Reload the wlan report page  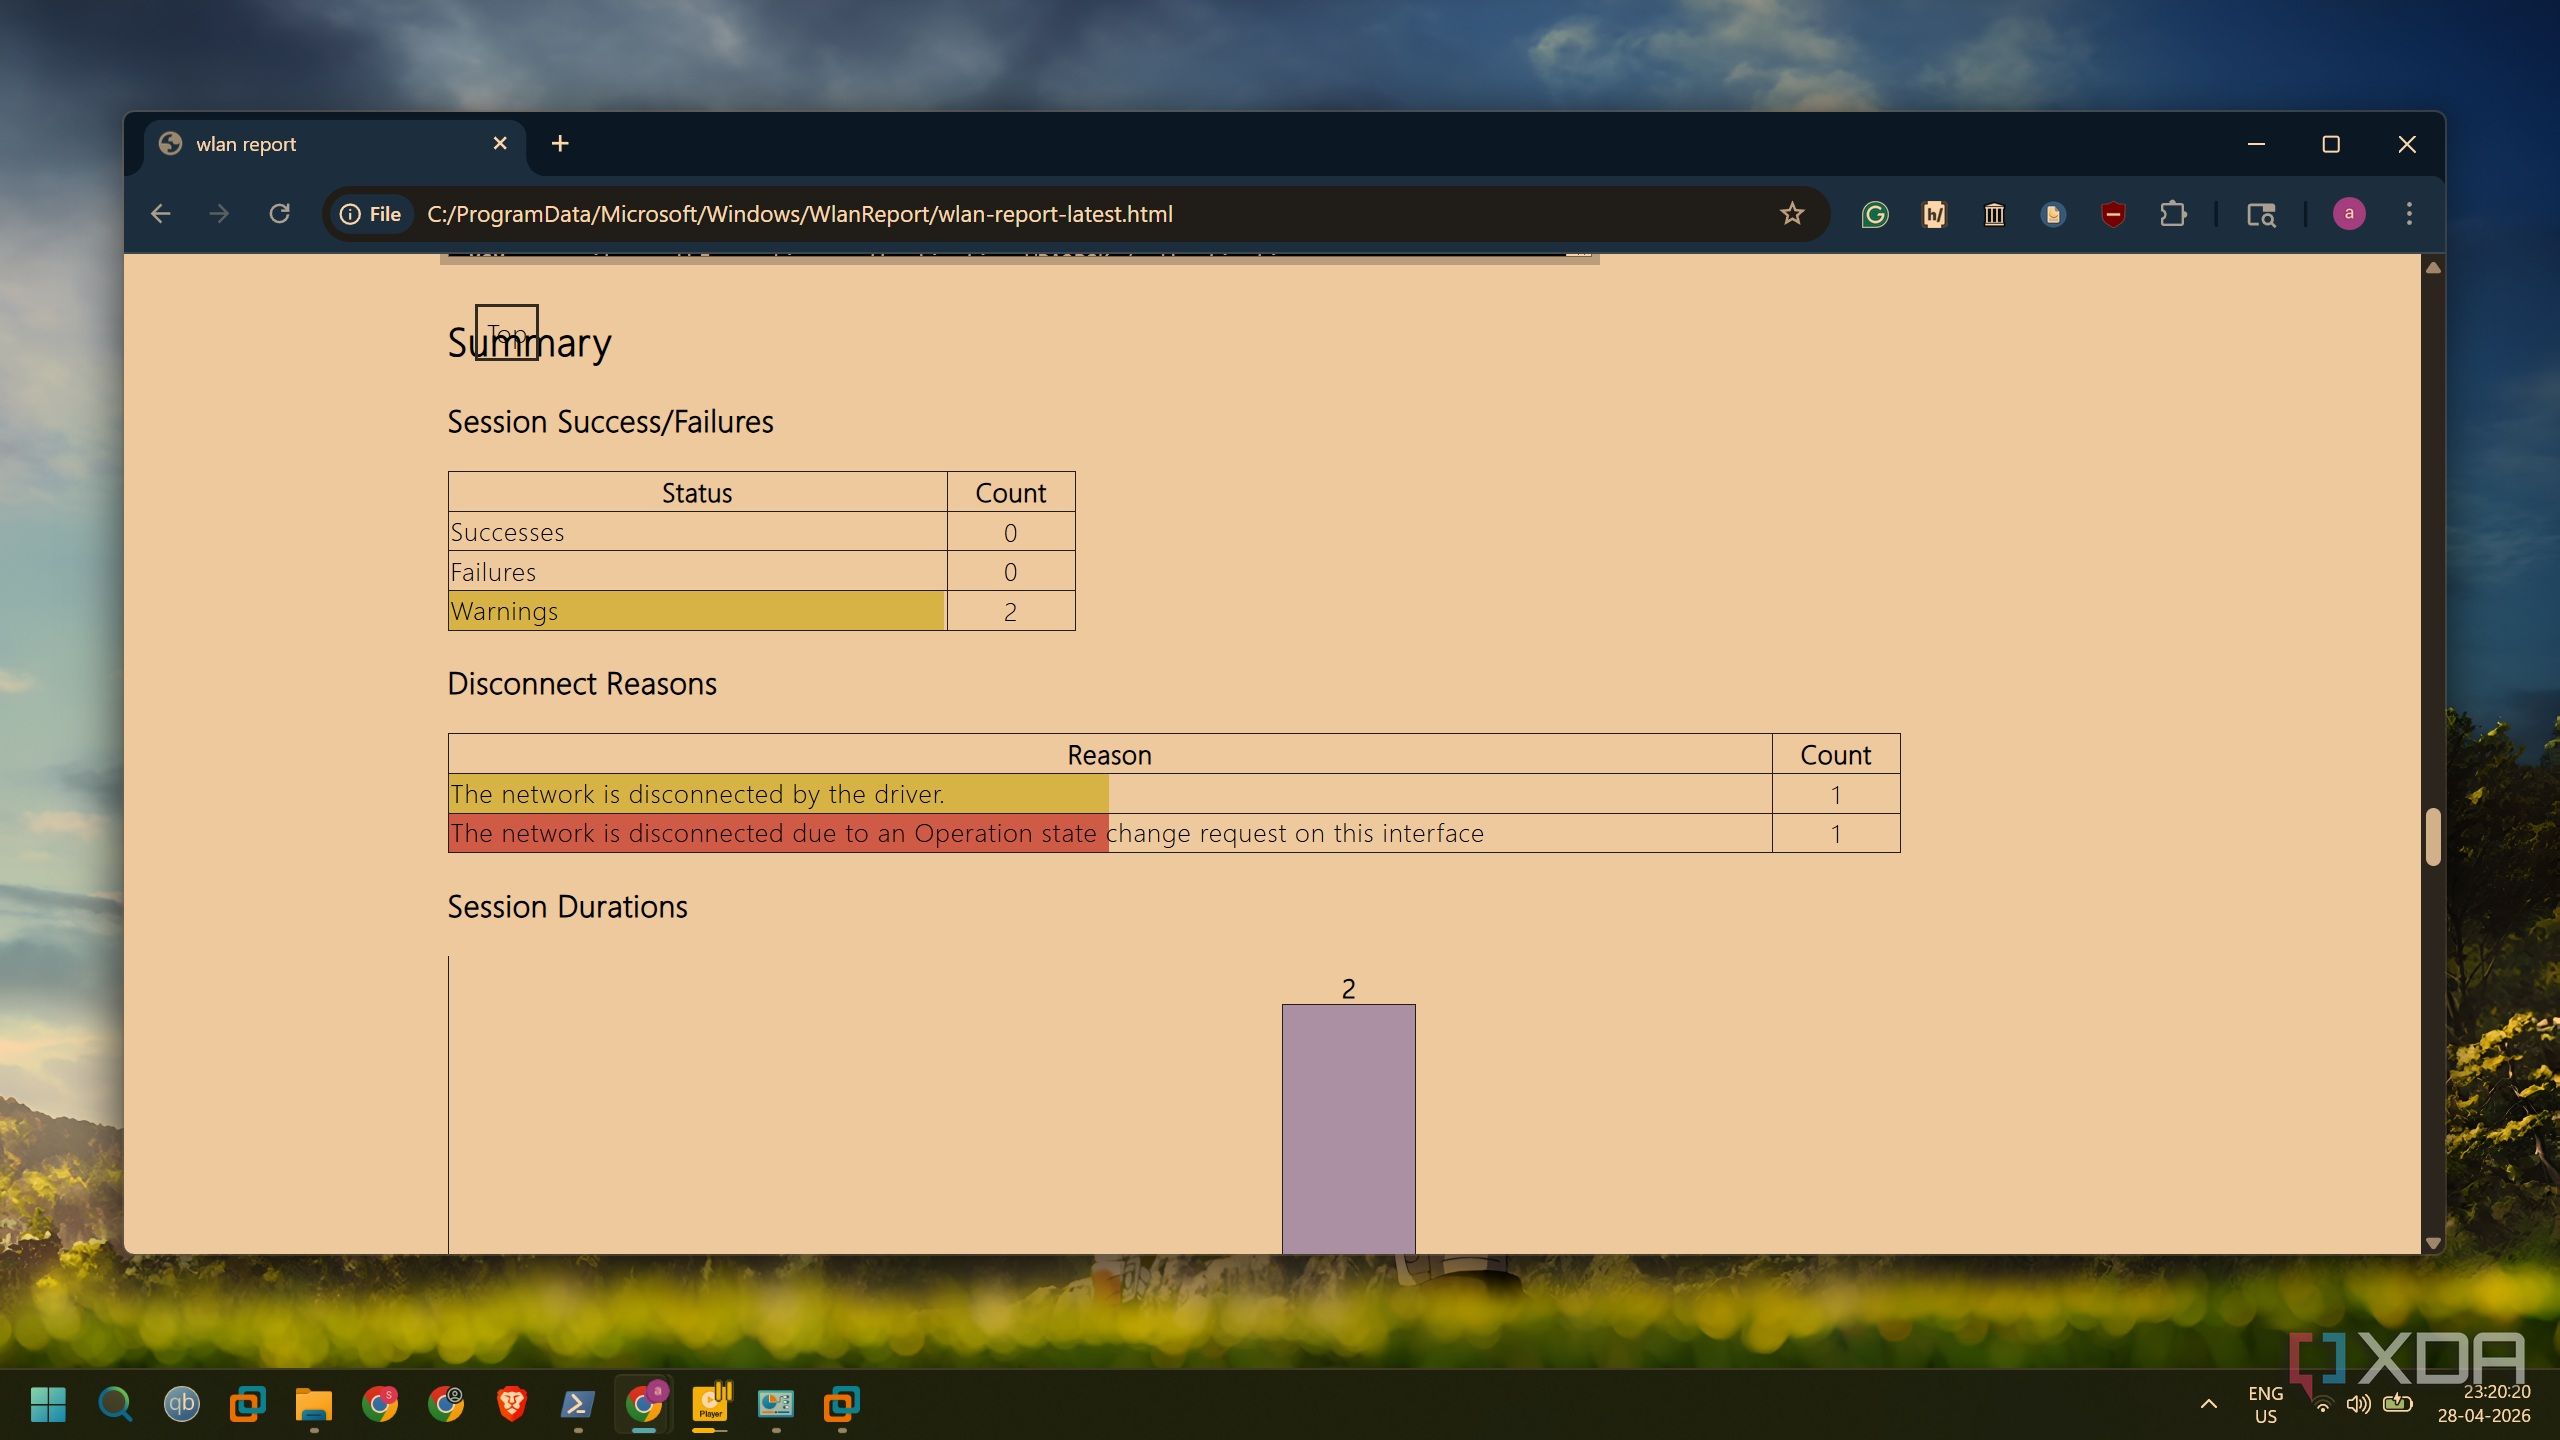point(279,214)
